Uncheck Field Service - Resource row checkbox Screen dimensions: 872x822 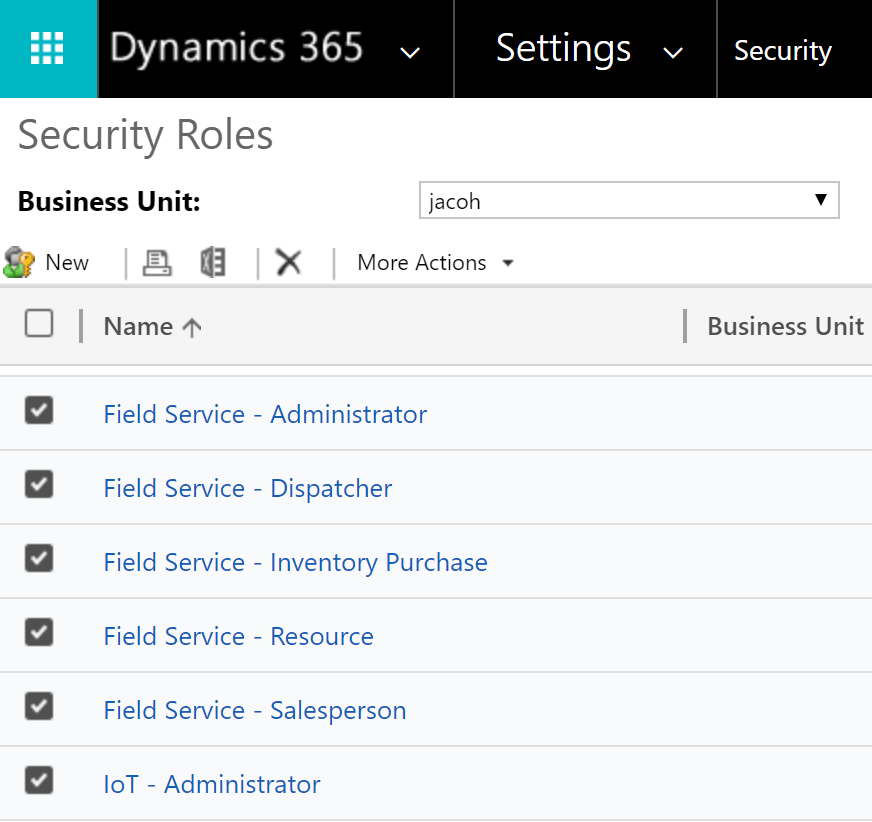click(39, 633)
